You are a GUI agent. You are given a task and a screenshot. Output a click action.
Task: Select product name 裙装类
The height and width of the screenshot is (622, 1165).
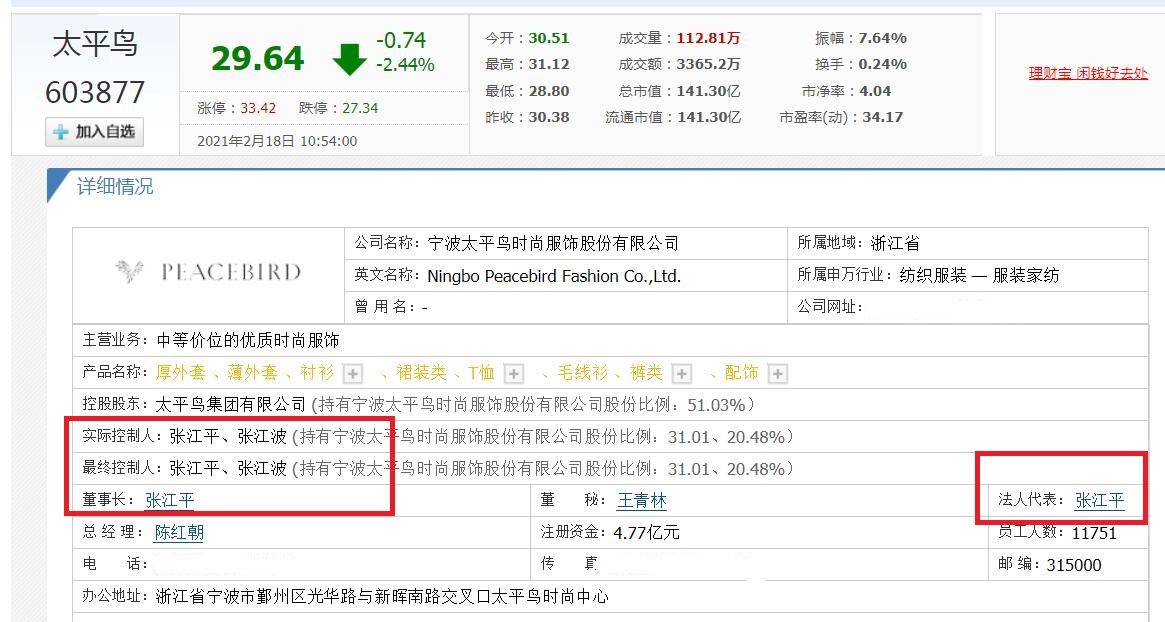(421, 372)
